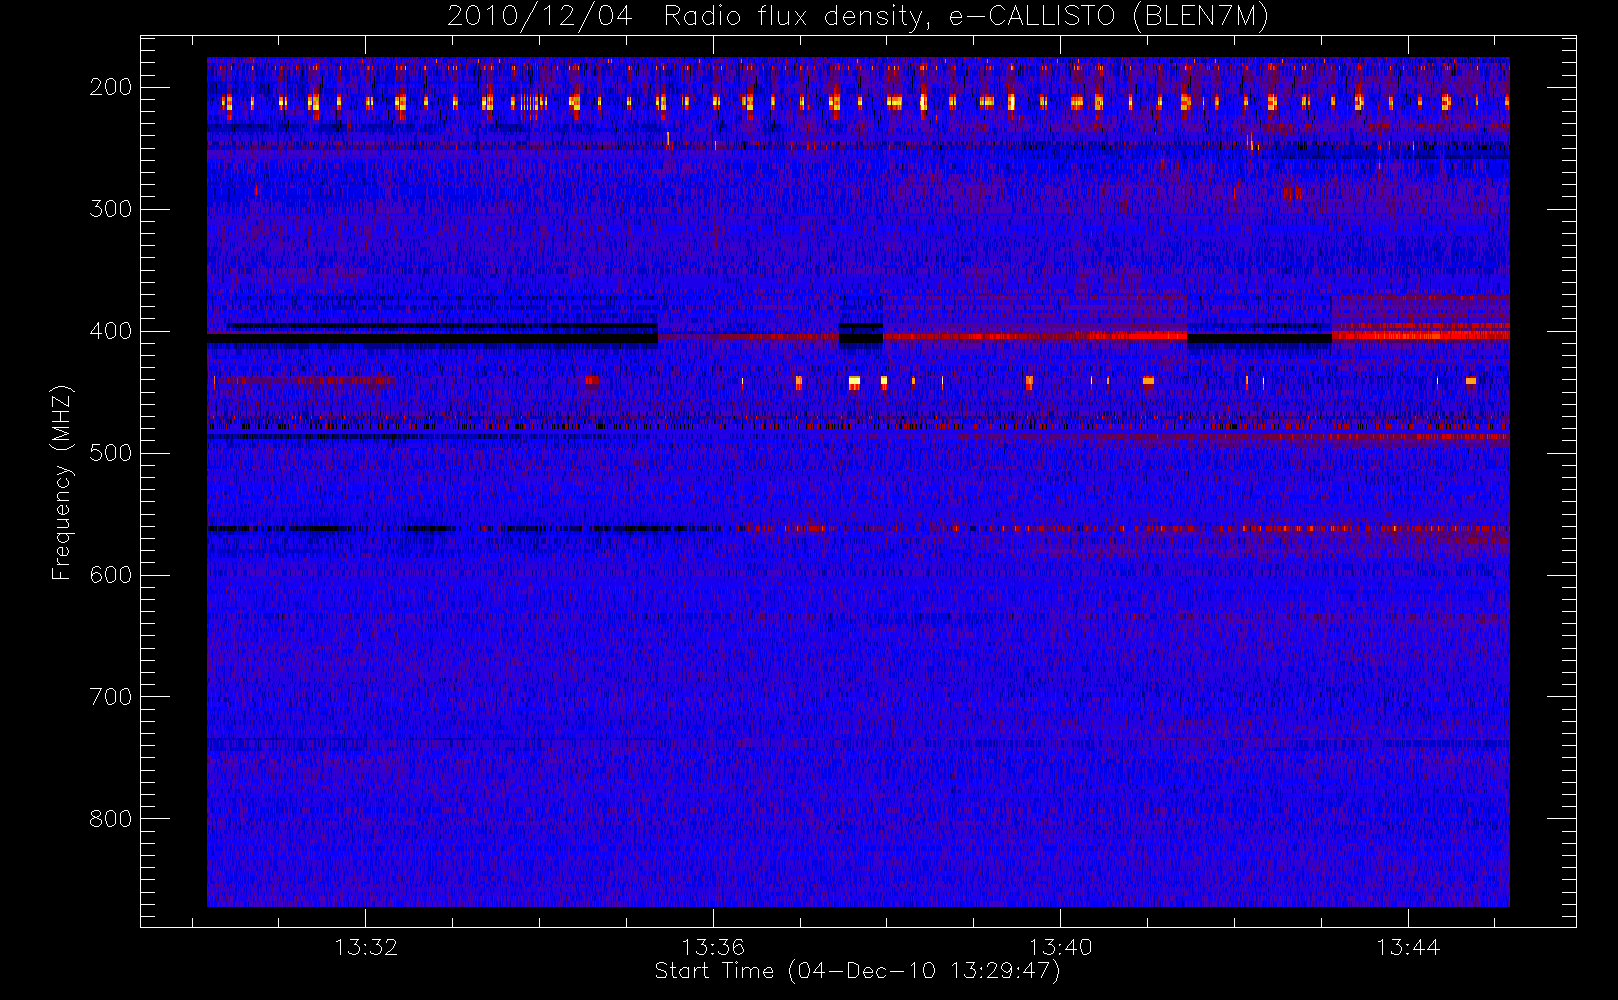Click the 700 frequency tick label
This screenshot has height=1000, width=1618.
[x=111, y=697]
